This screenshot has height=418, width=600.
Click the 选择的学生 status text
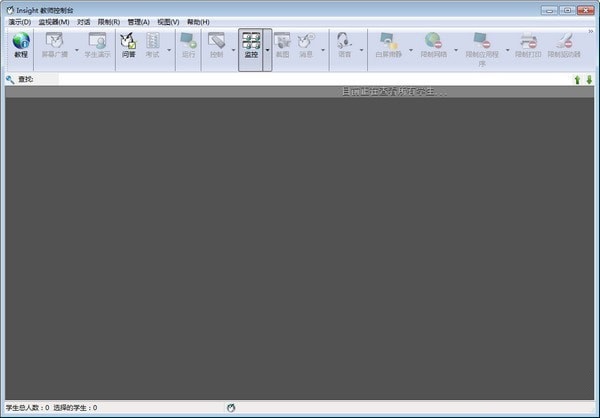pyautogui.click(x=75, y=408)
